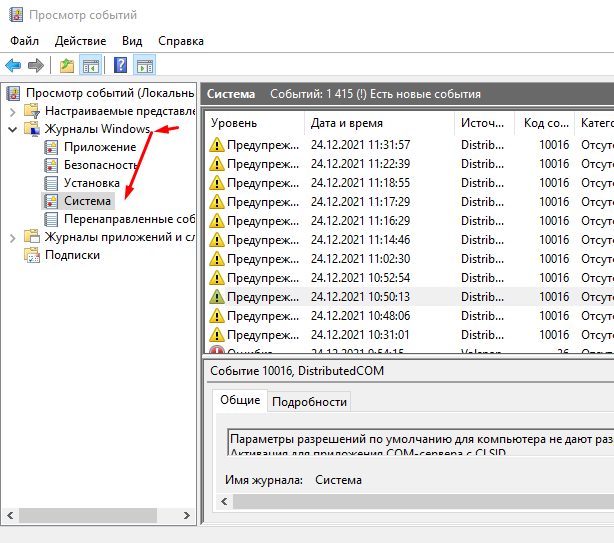Select Установка log in tree
Screen dimensions: 614x543
92,183
